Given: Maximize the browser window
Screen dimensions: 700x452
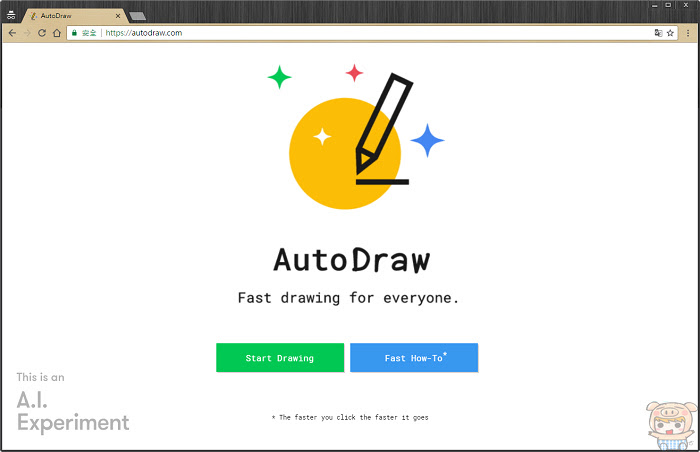Looking at the screenshot, I should 668,5.
